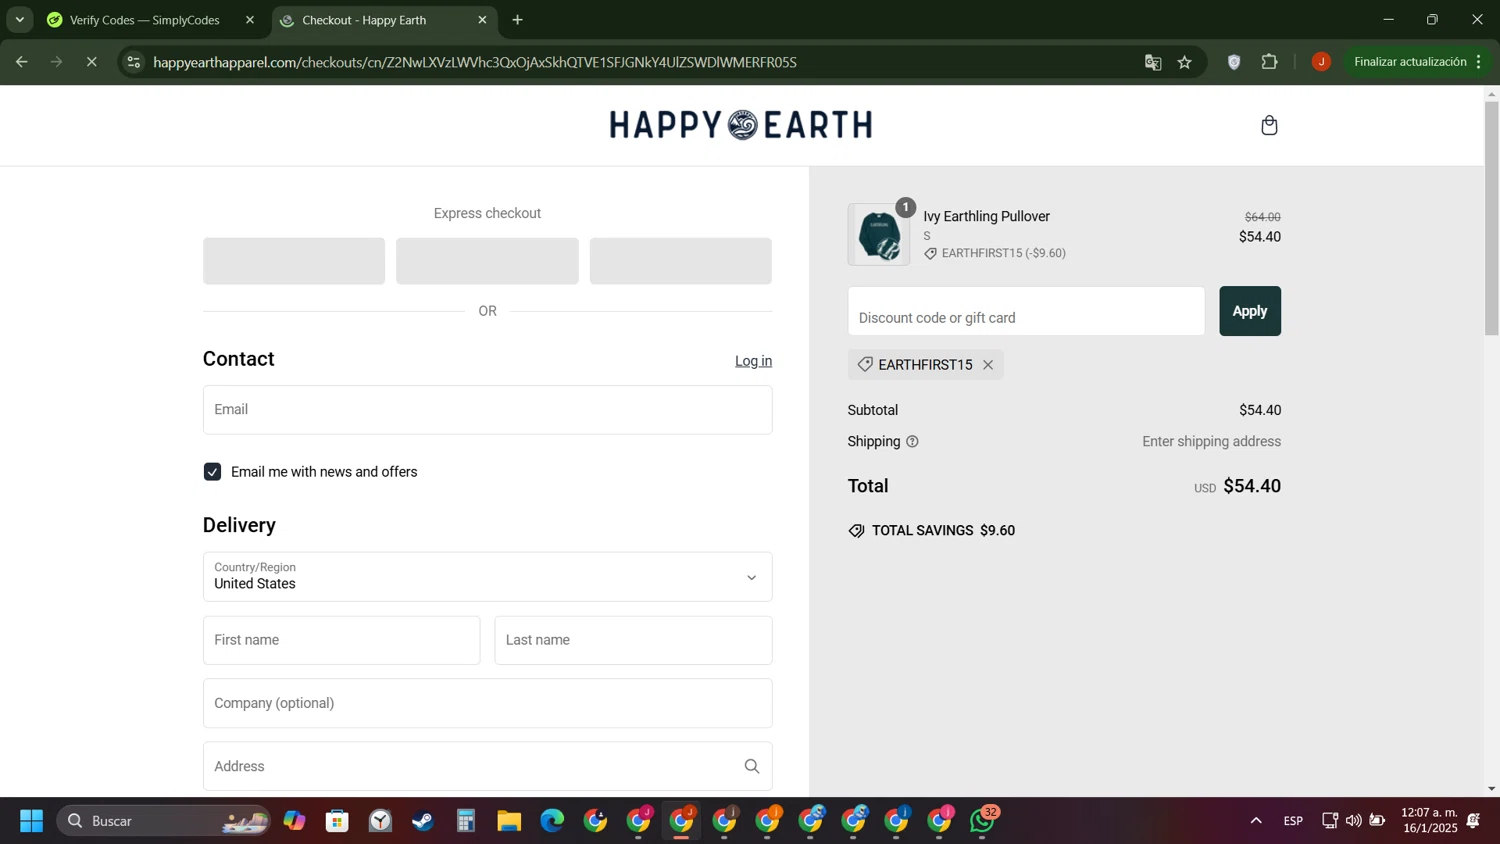Click the browser address bar URL
Viewport: 1500px width, 844px height.
(x=475, y=62)
